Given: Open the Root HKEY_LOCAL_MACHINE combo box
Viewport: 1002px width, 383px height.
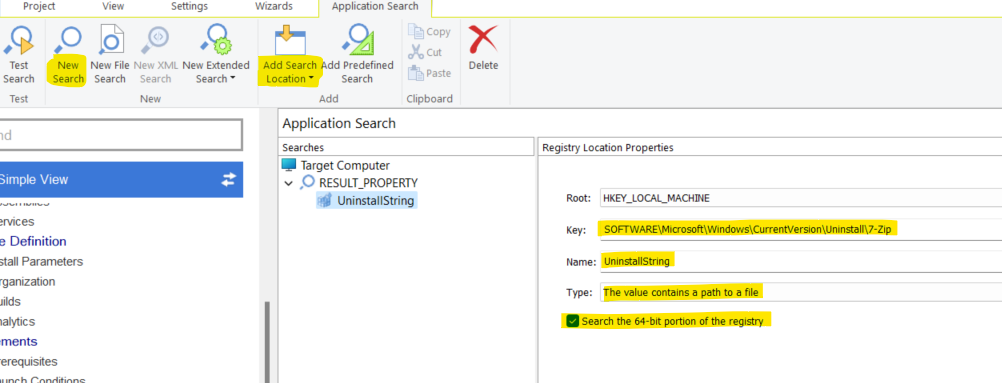Looking at the screenshot, I should [x=801, y=198].
